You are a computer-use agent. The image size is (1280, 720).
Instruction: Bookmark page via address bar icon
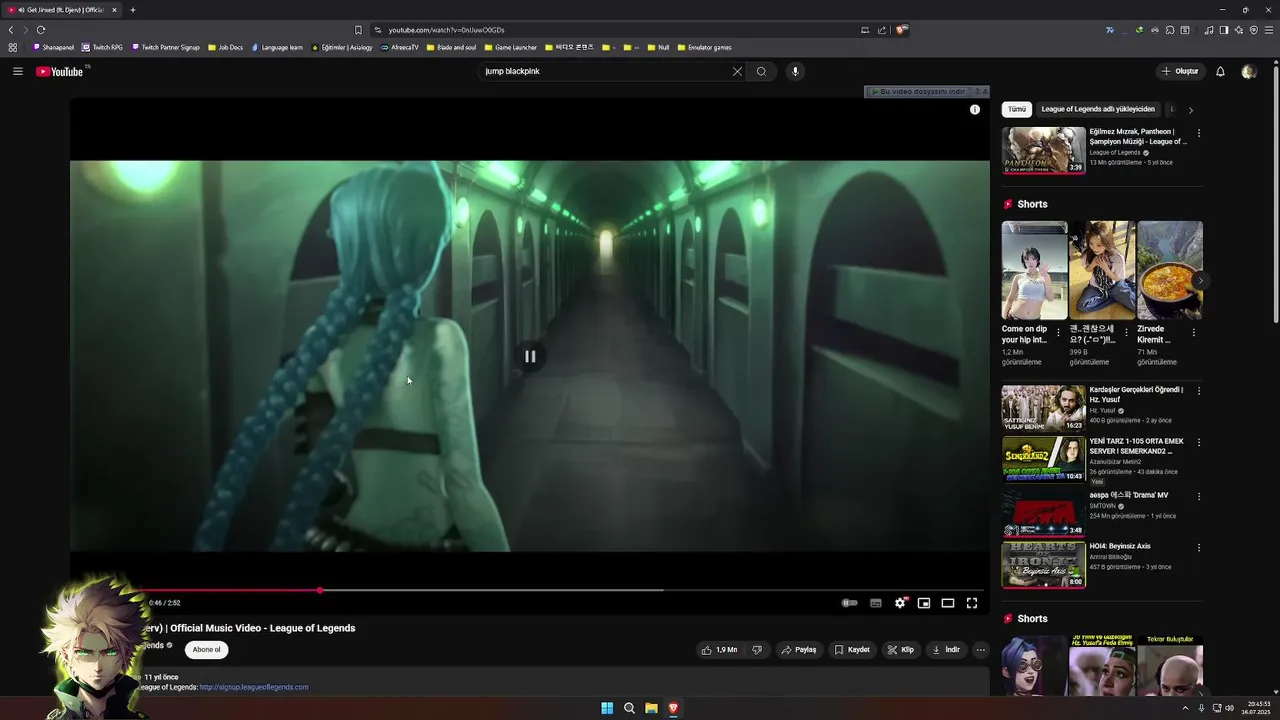(x=358, y=30)
